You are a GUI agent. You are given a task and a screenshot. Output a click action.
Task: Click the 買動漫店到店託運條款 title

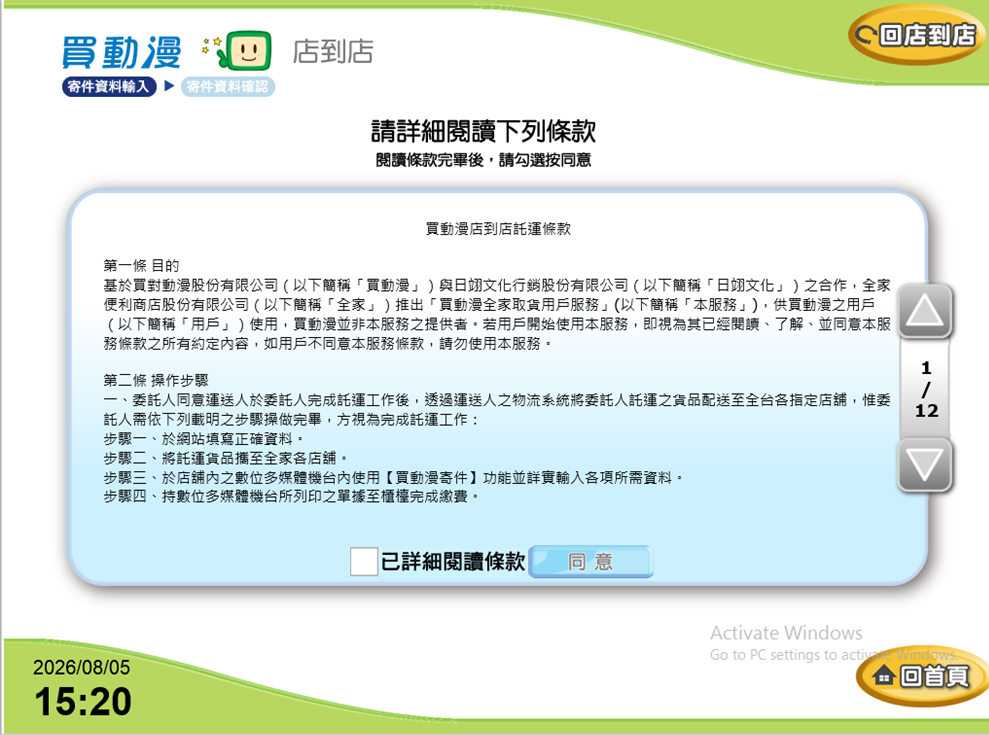[498, 229]
